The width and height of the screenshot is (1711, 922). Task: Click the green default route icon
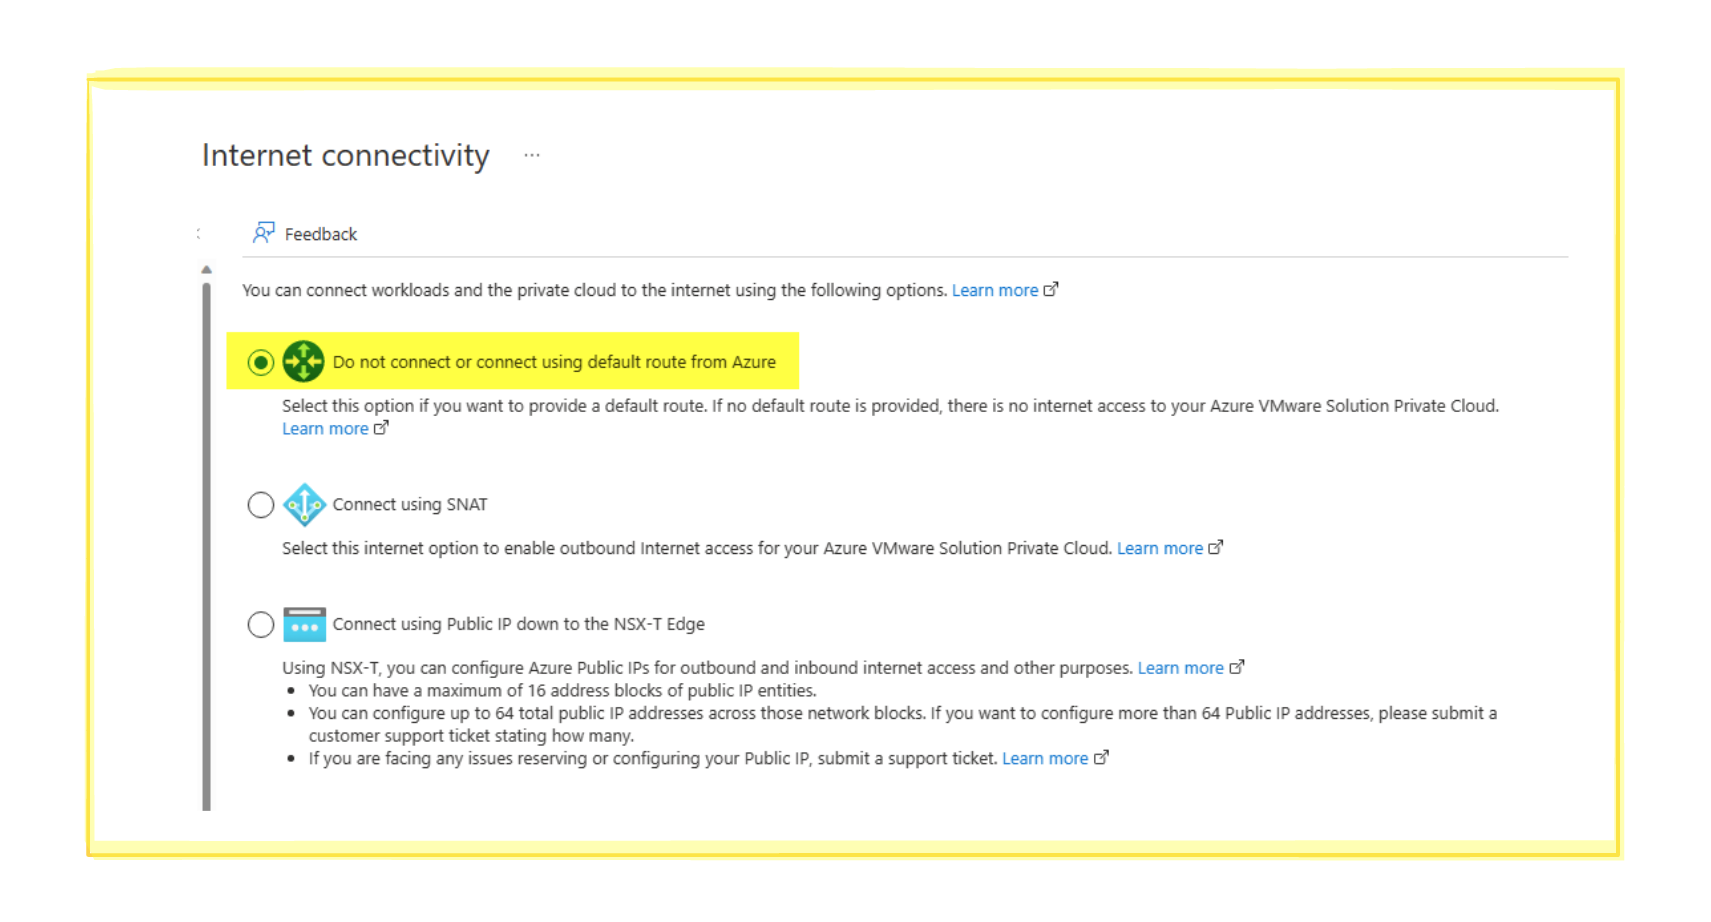pos(303,362)
